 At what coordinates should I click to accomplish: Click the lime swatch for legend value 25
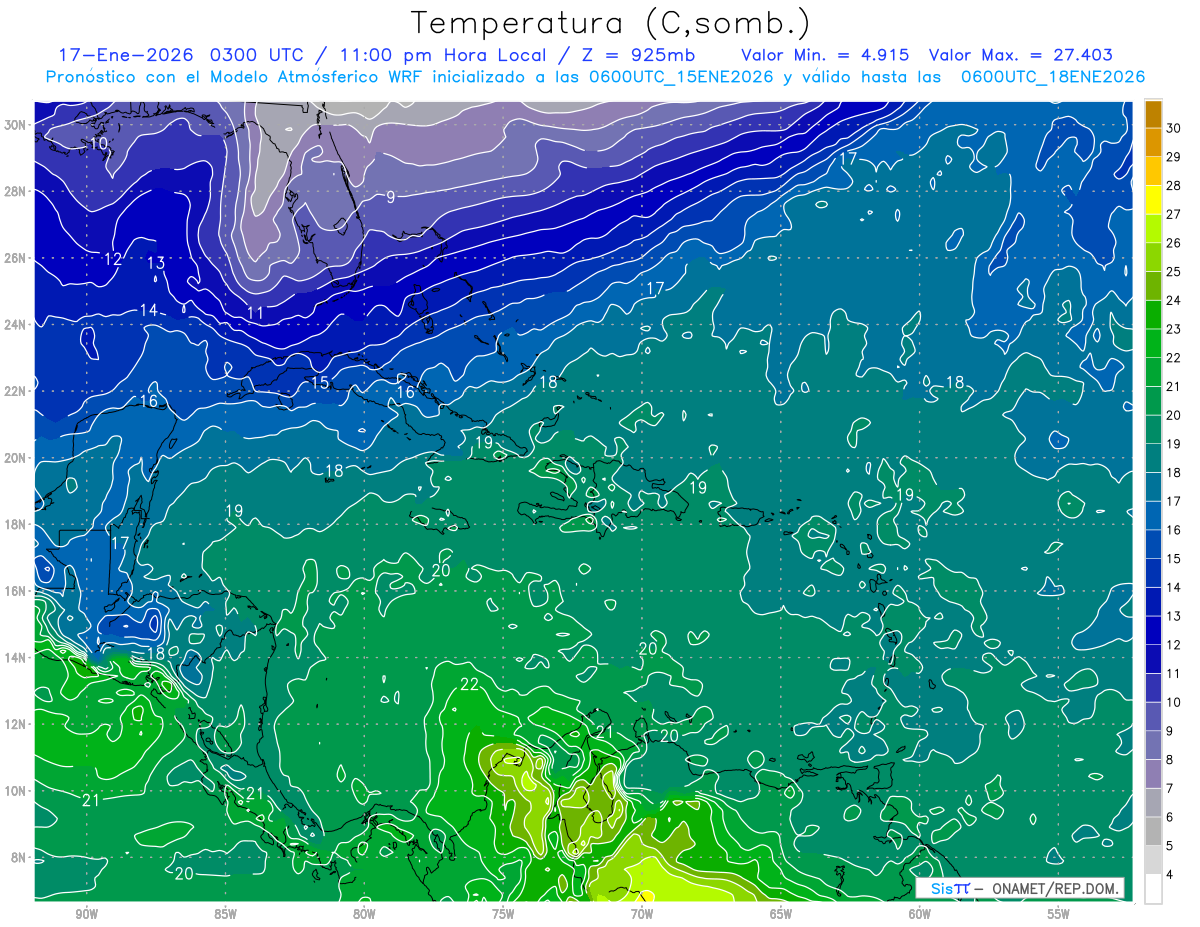pyautogui.click(x=1153, y=258)
